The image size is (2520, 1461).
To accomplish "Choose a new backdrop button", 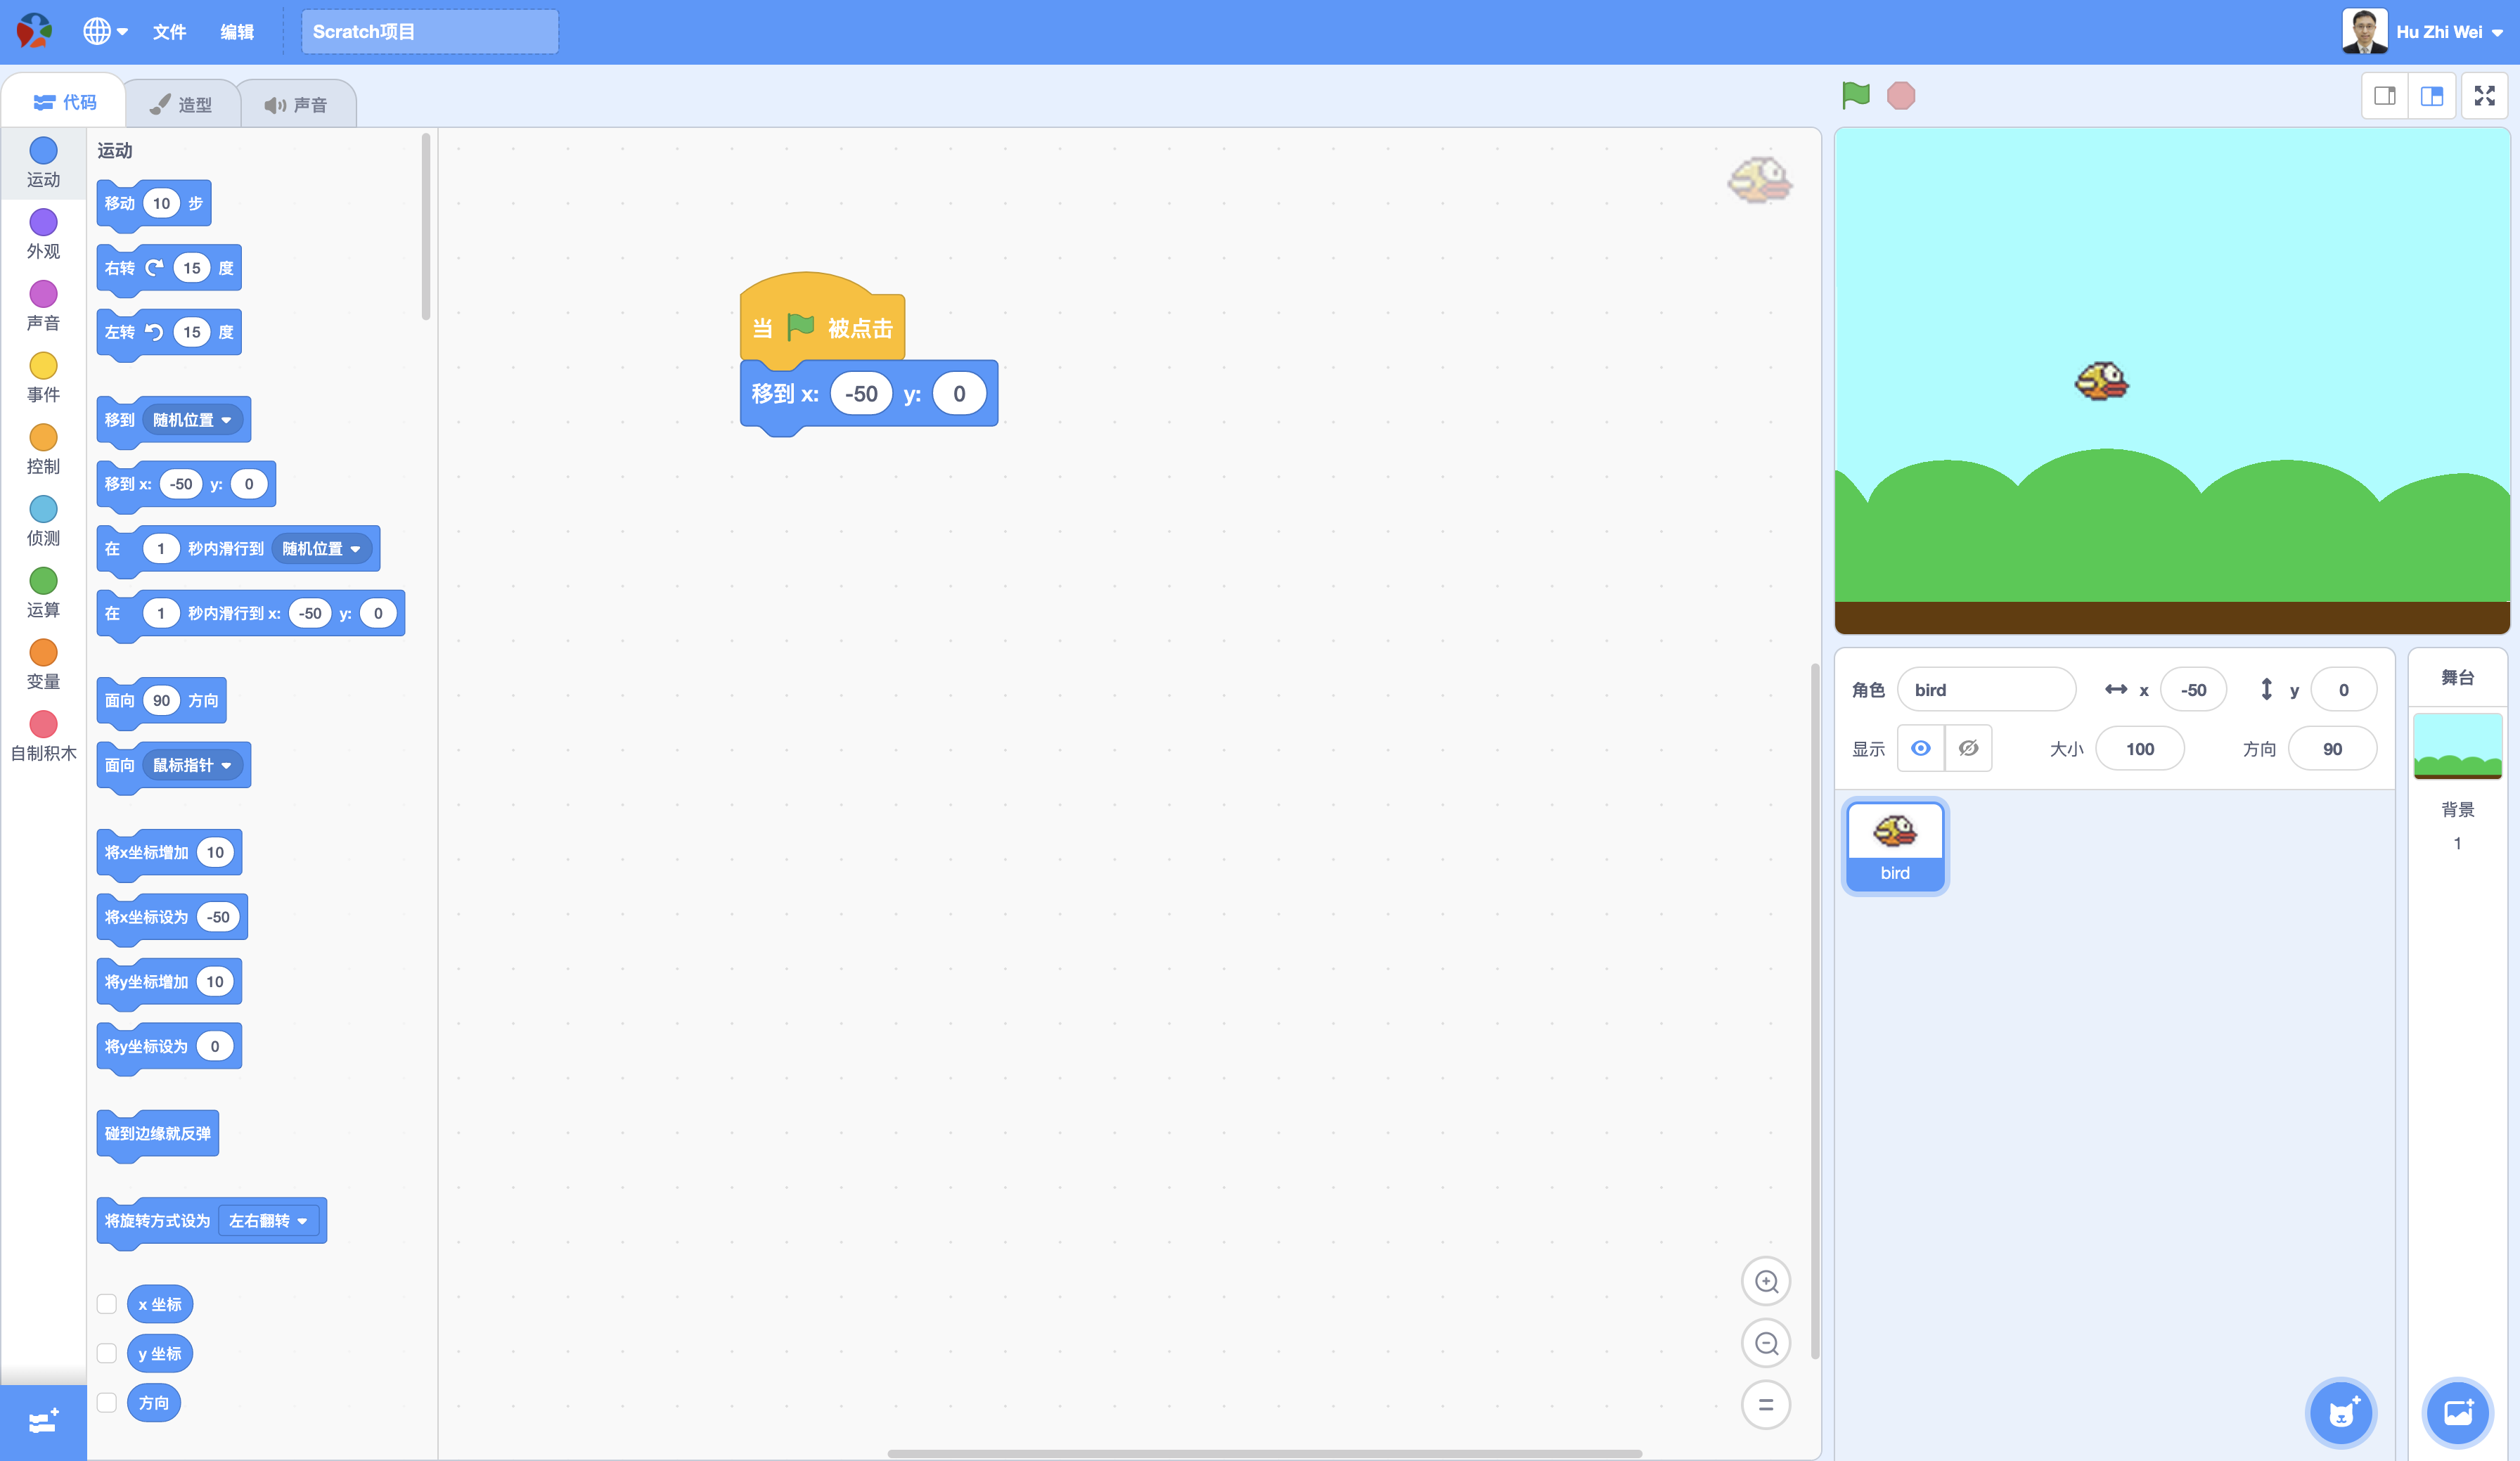I will (x=2457, y=1413).
